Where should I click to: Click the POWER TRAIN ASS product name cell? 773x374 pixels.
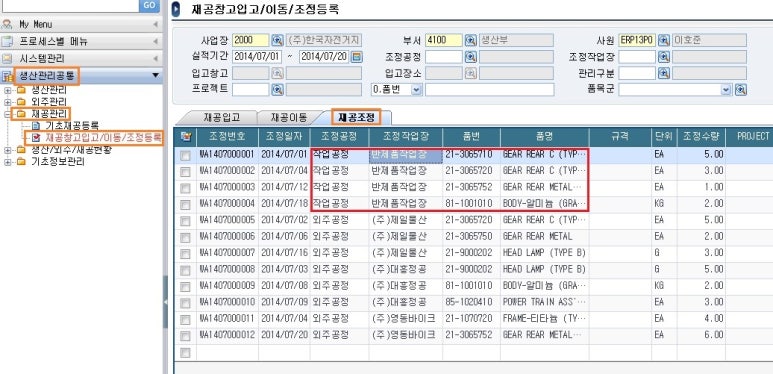point(545,302)
